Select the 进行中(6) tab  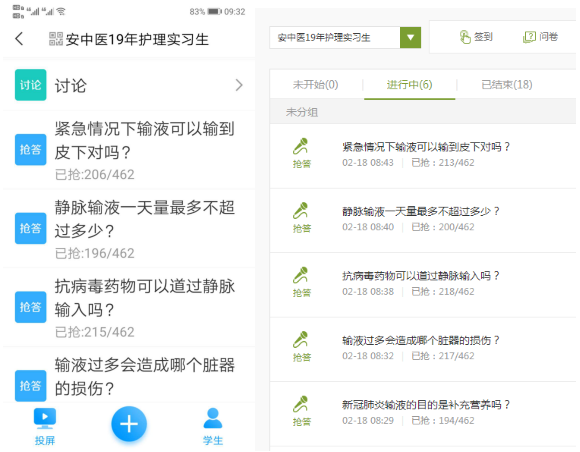pyautogui.click(x=409, y=85)
